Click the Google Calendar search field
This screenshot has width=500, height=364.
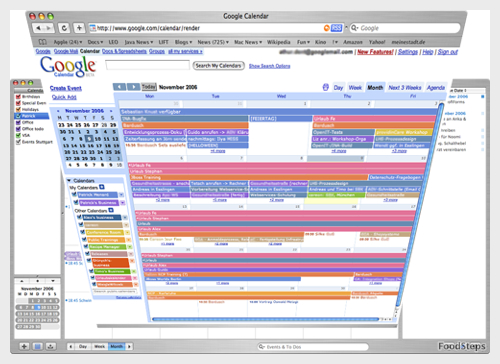(x=147, y=65)
